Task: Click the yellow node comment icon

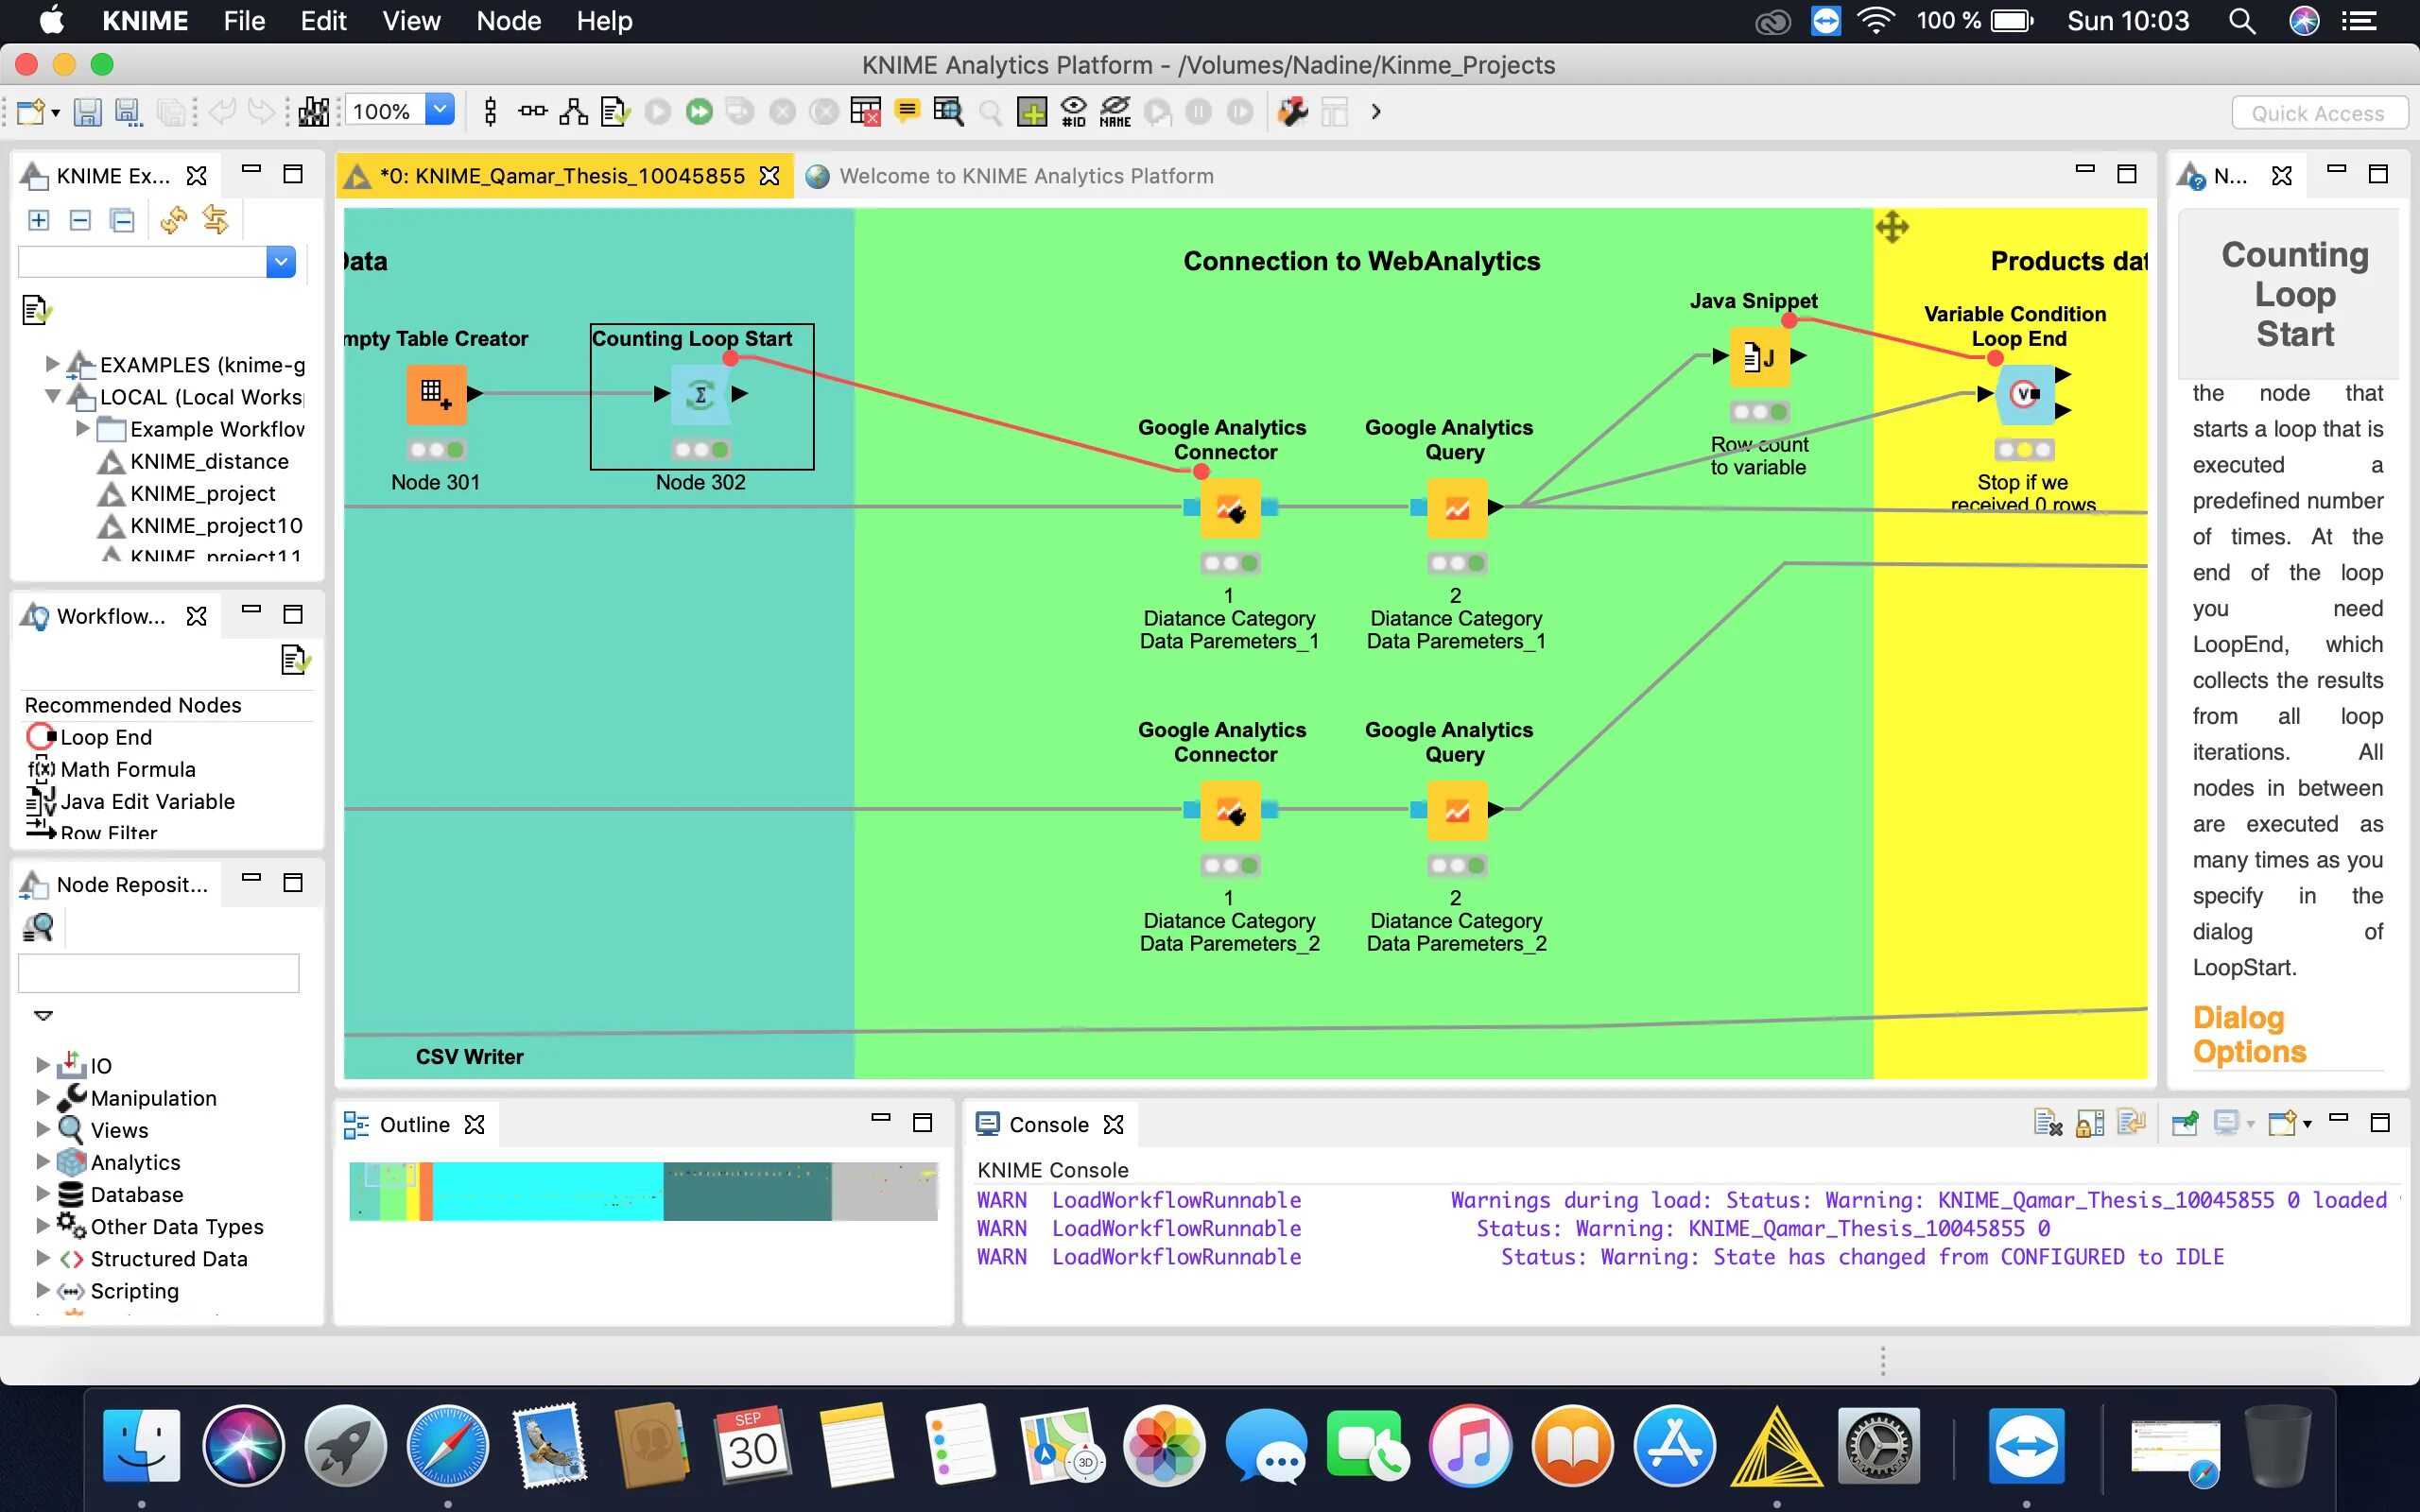Action: [907, 112]
